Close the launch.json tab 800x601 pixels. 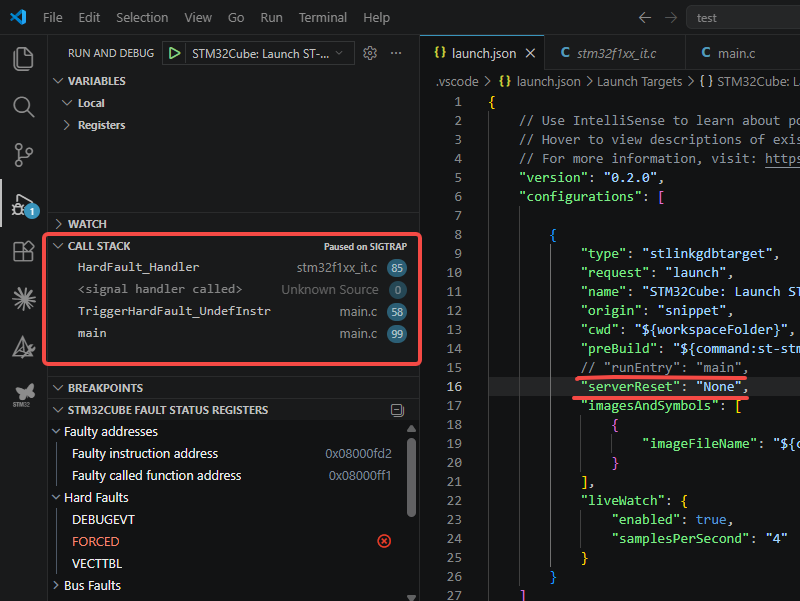(x=531, y=53)
